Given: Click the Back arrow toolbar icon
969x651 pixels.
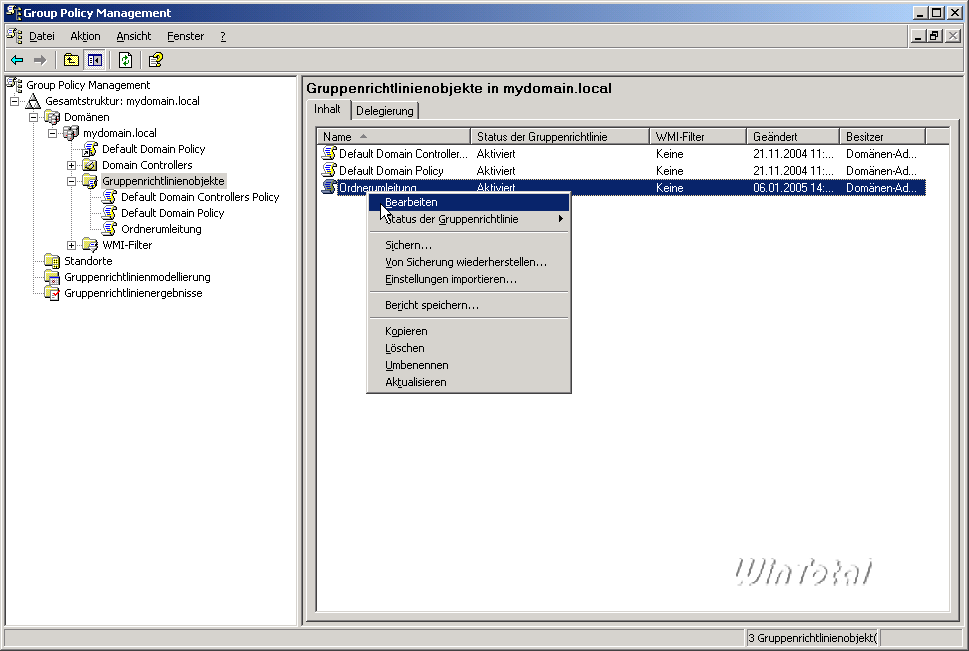Looking at the screenshot, I should click(x=17, y=60).
